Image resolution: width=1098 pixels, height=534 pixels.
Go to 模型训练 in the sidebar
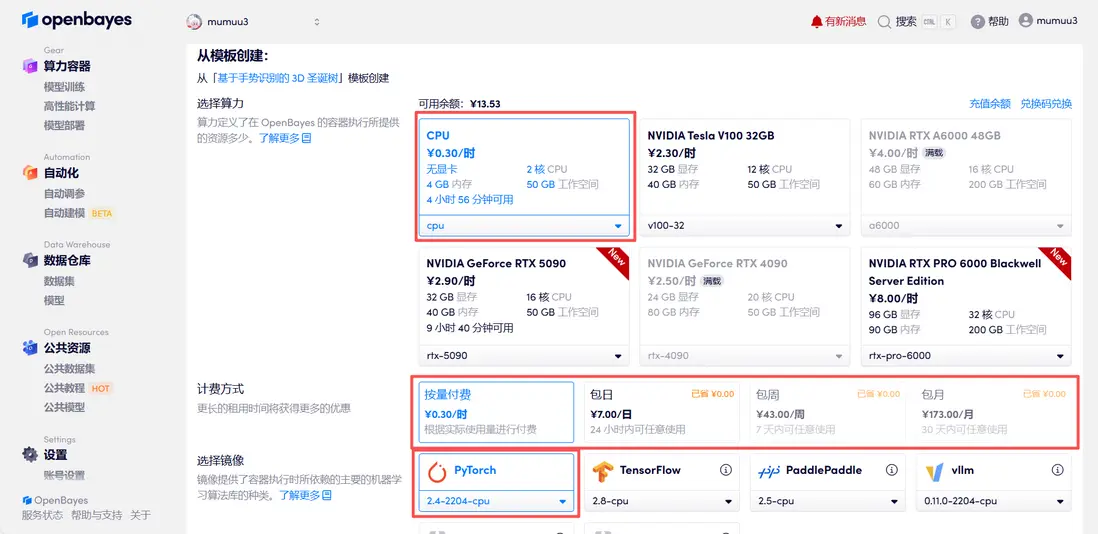click(64, 87)
